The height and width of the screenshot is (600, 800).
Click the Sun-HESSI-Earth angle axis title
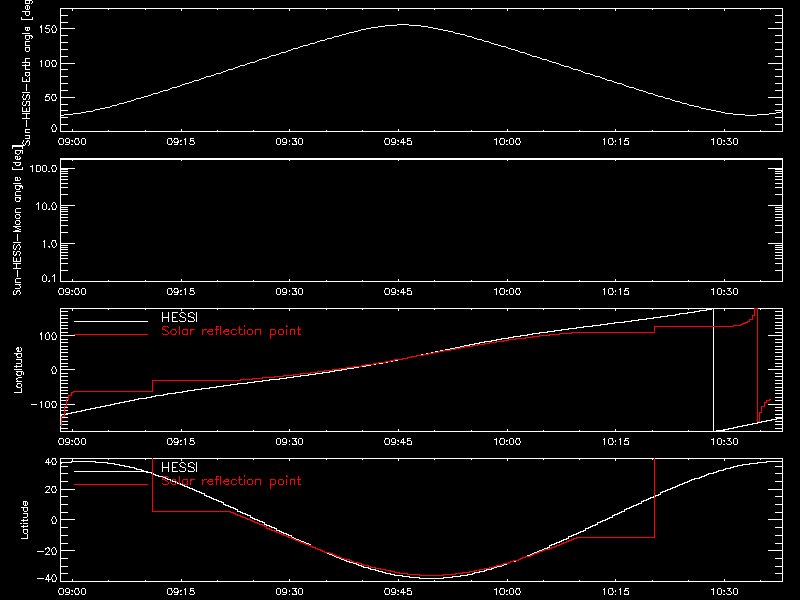pos(27,71)
